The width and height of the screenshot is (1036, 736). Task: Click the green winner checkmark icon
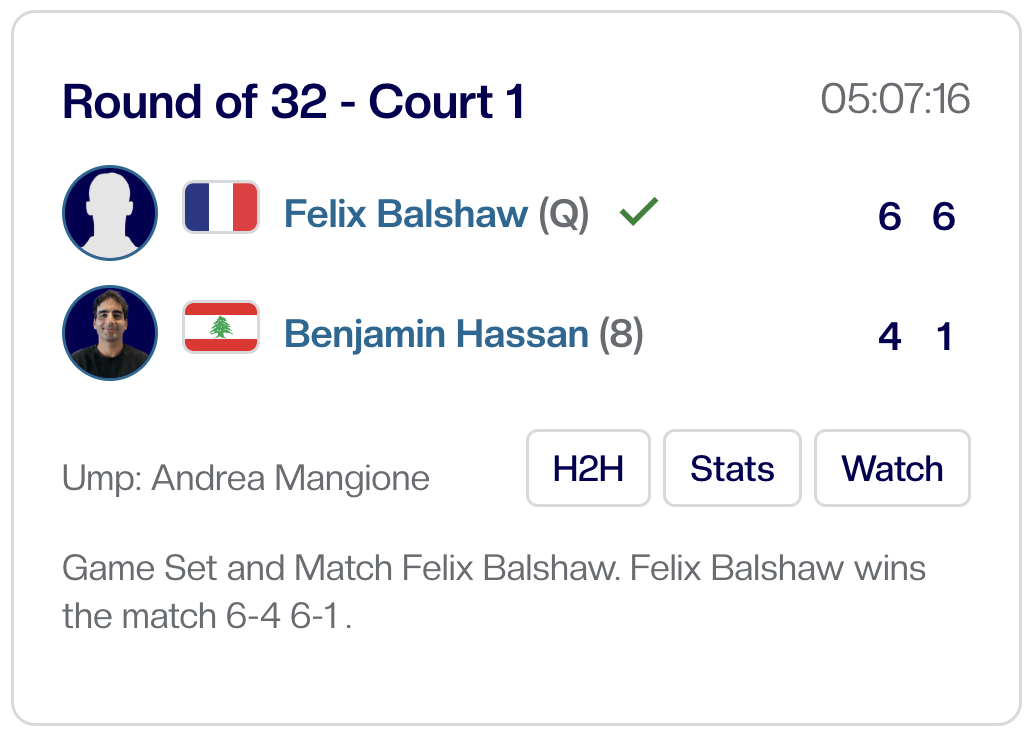click(x=638, y=211)
